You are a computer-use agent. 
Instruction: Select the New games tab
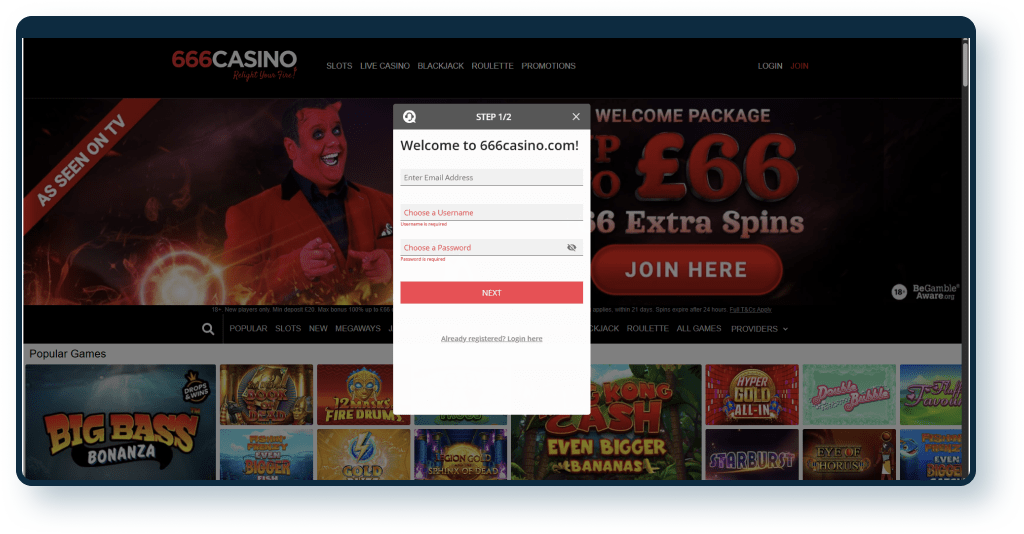point(318,328)
